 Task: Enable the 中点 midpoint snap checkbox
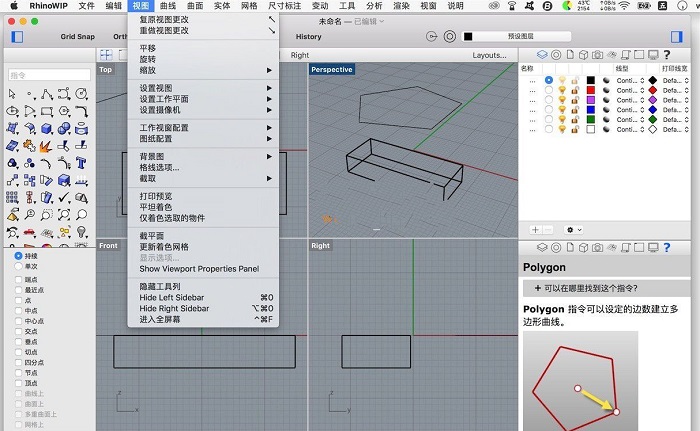tap(18, 310)
